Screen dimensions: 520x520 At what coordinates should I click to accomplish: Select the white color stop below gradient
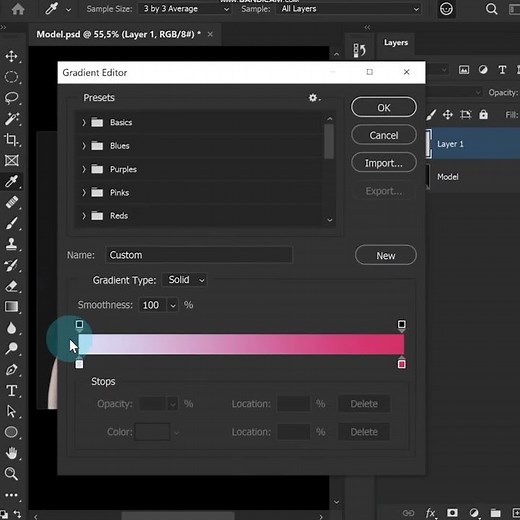click(79, 363)
